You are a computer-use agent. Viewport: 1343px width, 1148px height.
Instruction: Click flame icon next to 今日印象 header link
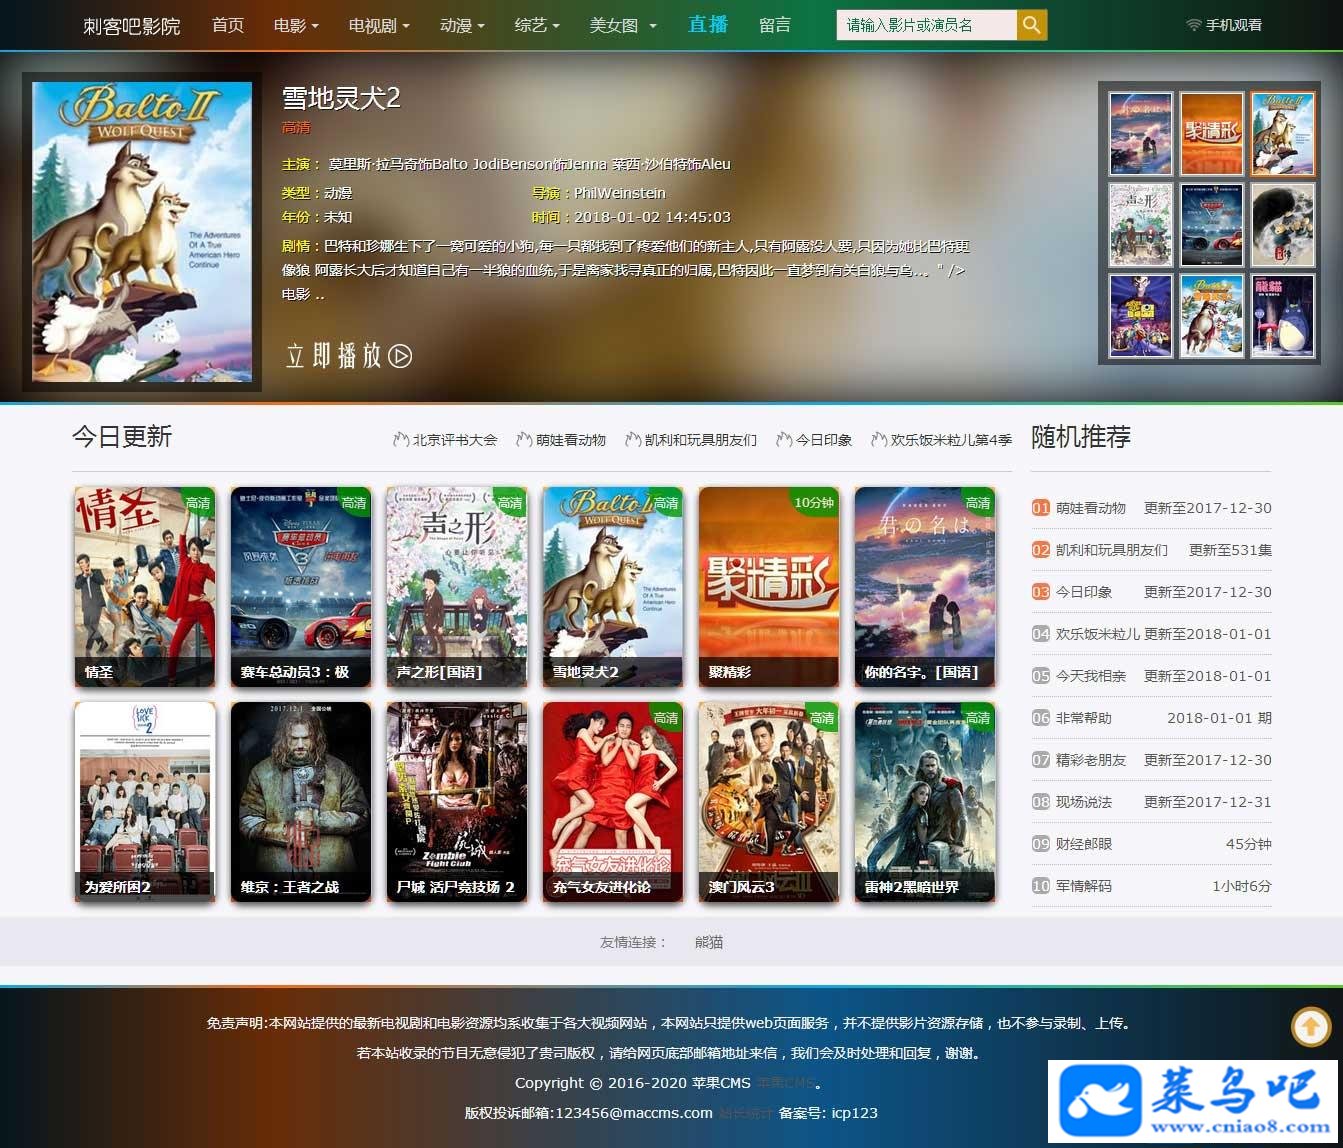click(x=784, y=439)
